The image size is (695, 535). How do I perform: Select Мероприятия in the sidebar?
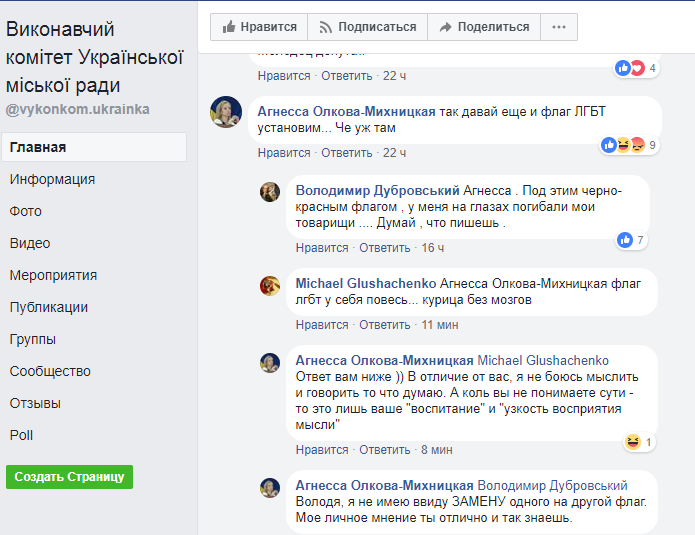[x=53, y=275]
